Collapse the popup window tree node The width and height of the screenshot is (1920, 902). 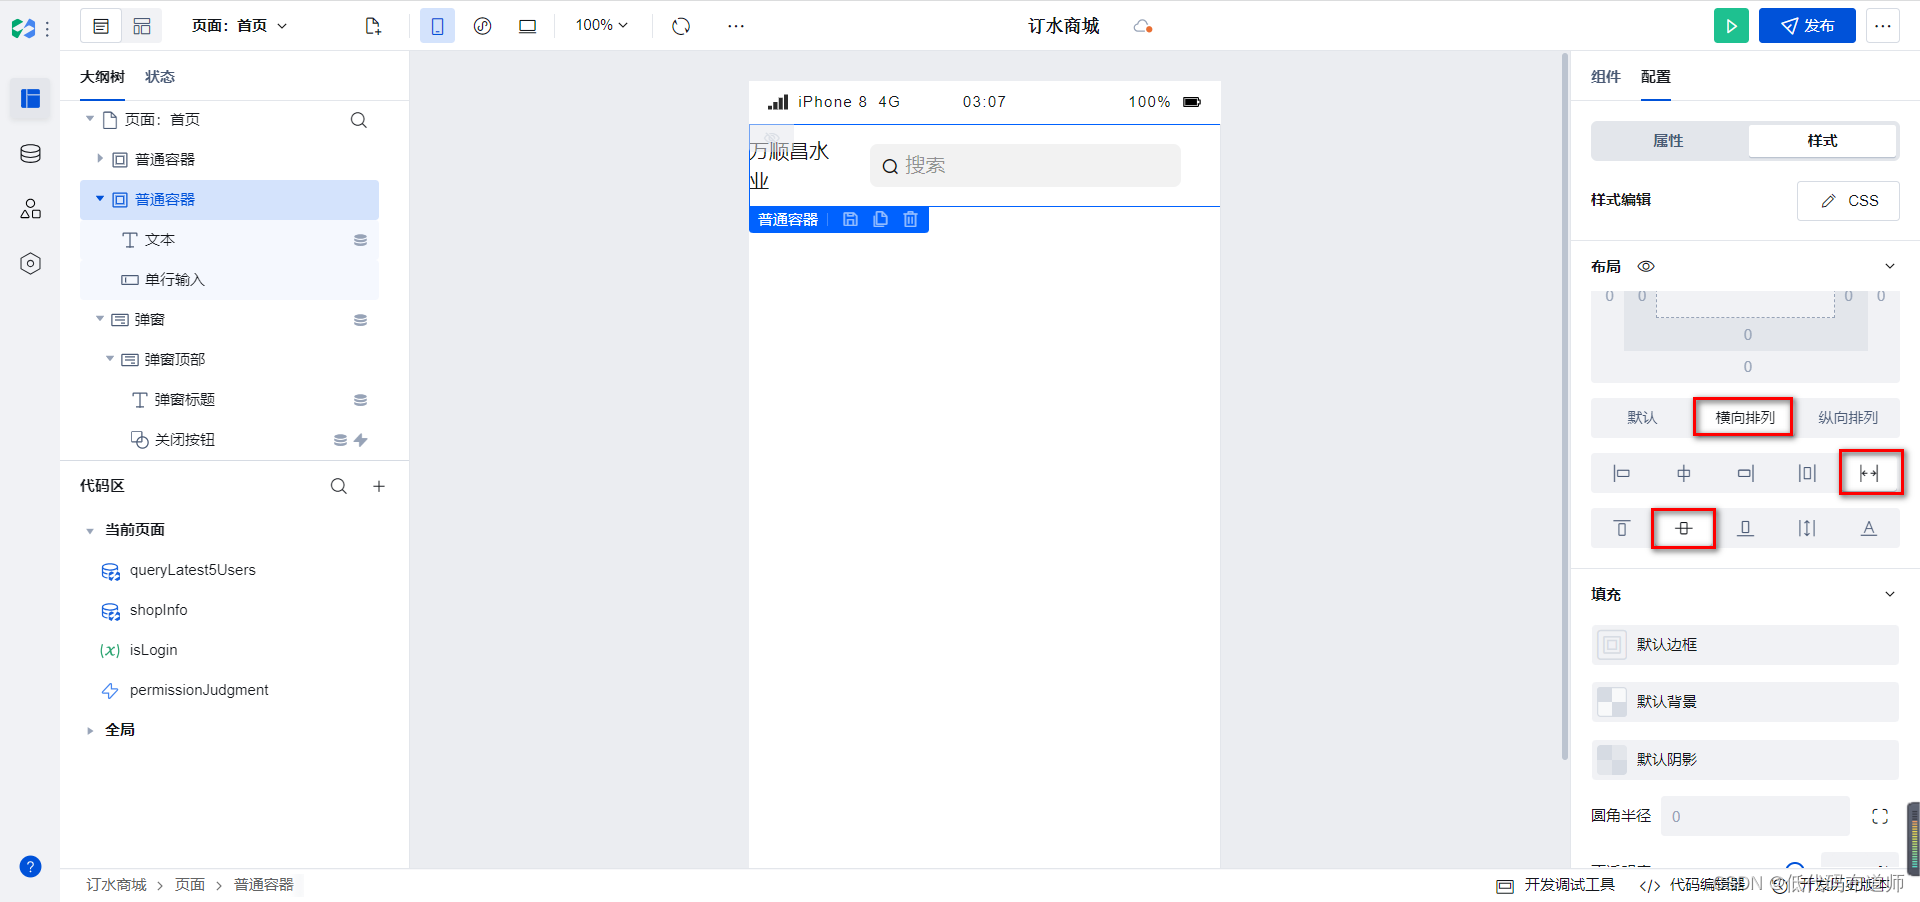[x=100, y=319]
